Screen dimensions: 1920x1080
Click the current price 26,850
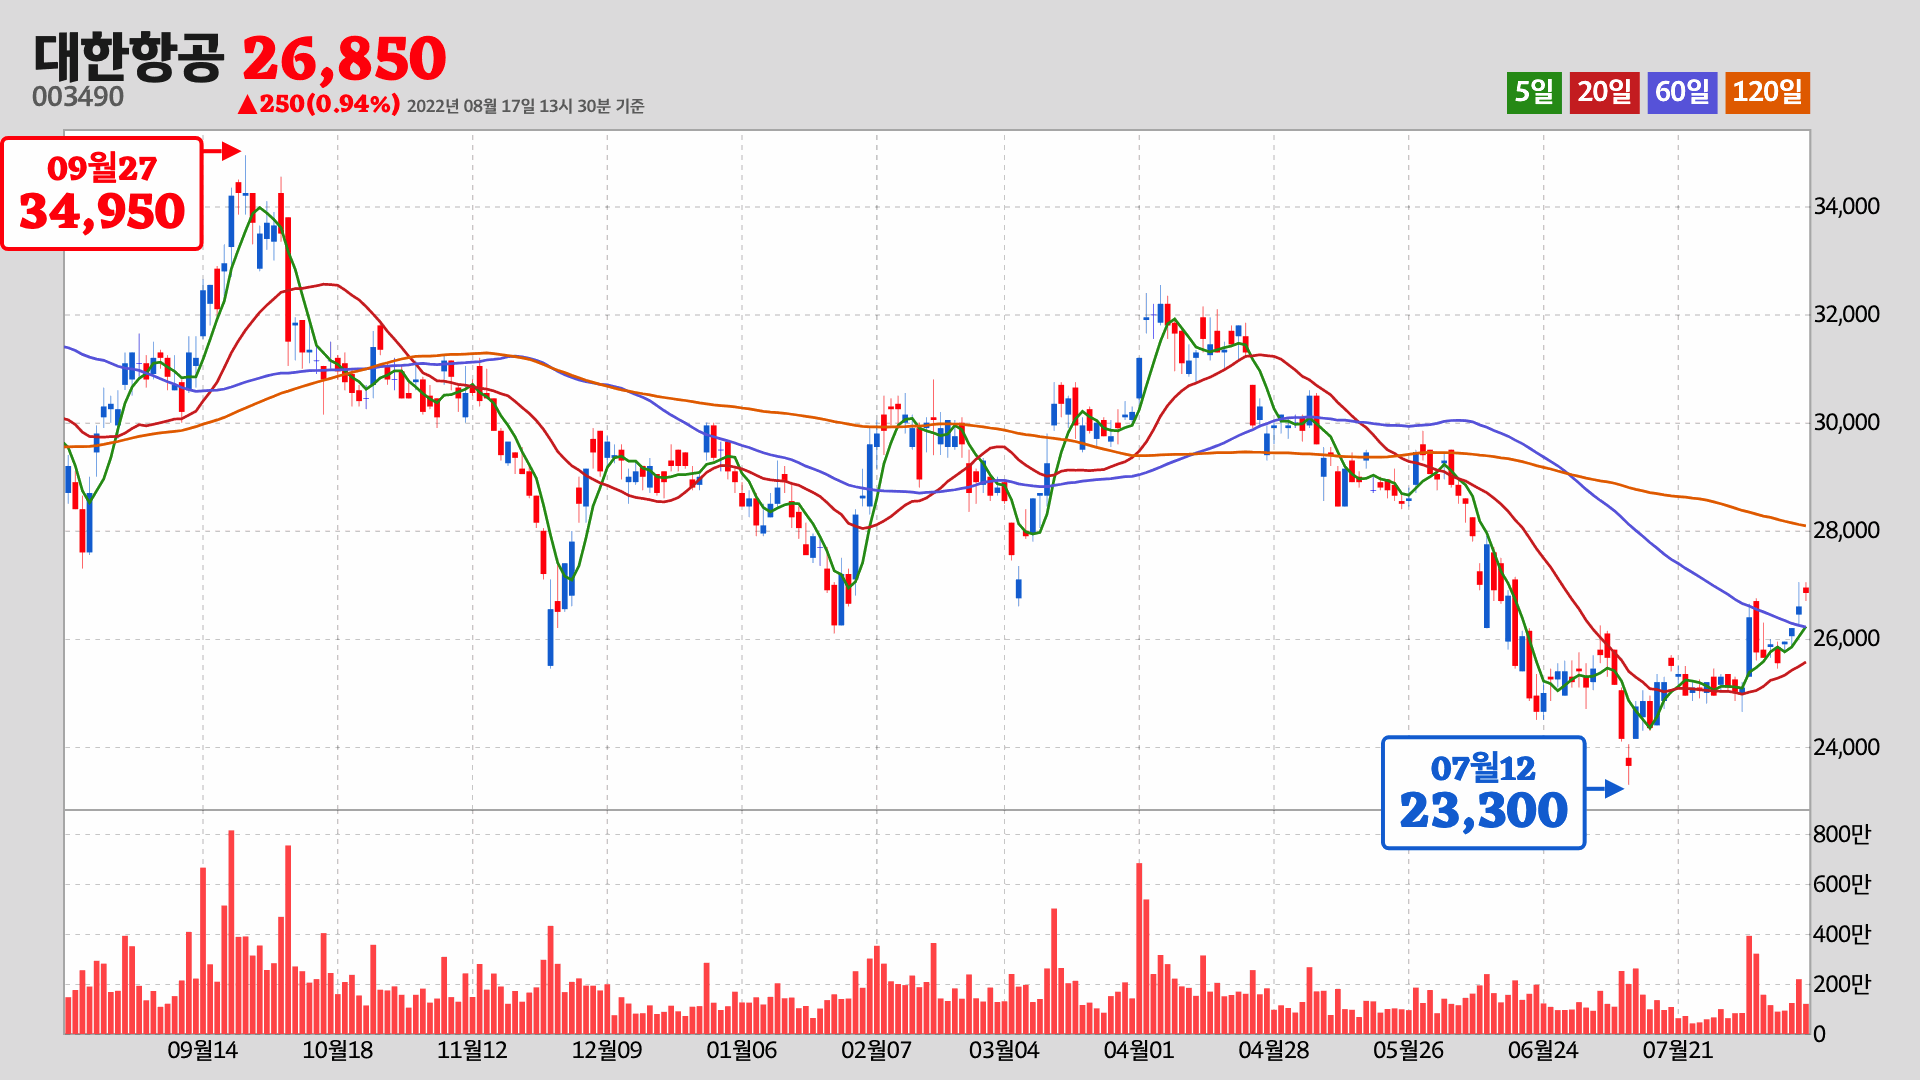(344, 59)
